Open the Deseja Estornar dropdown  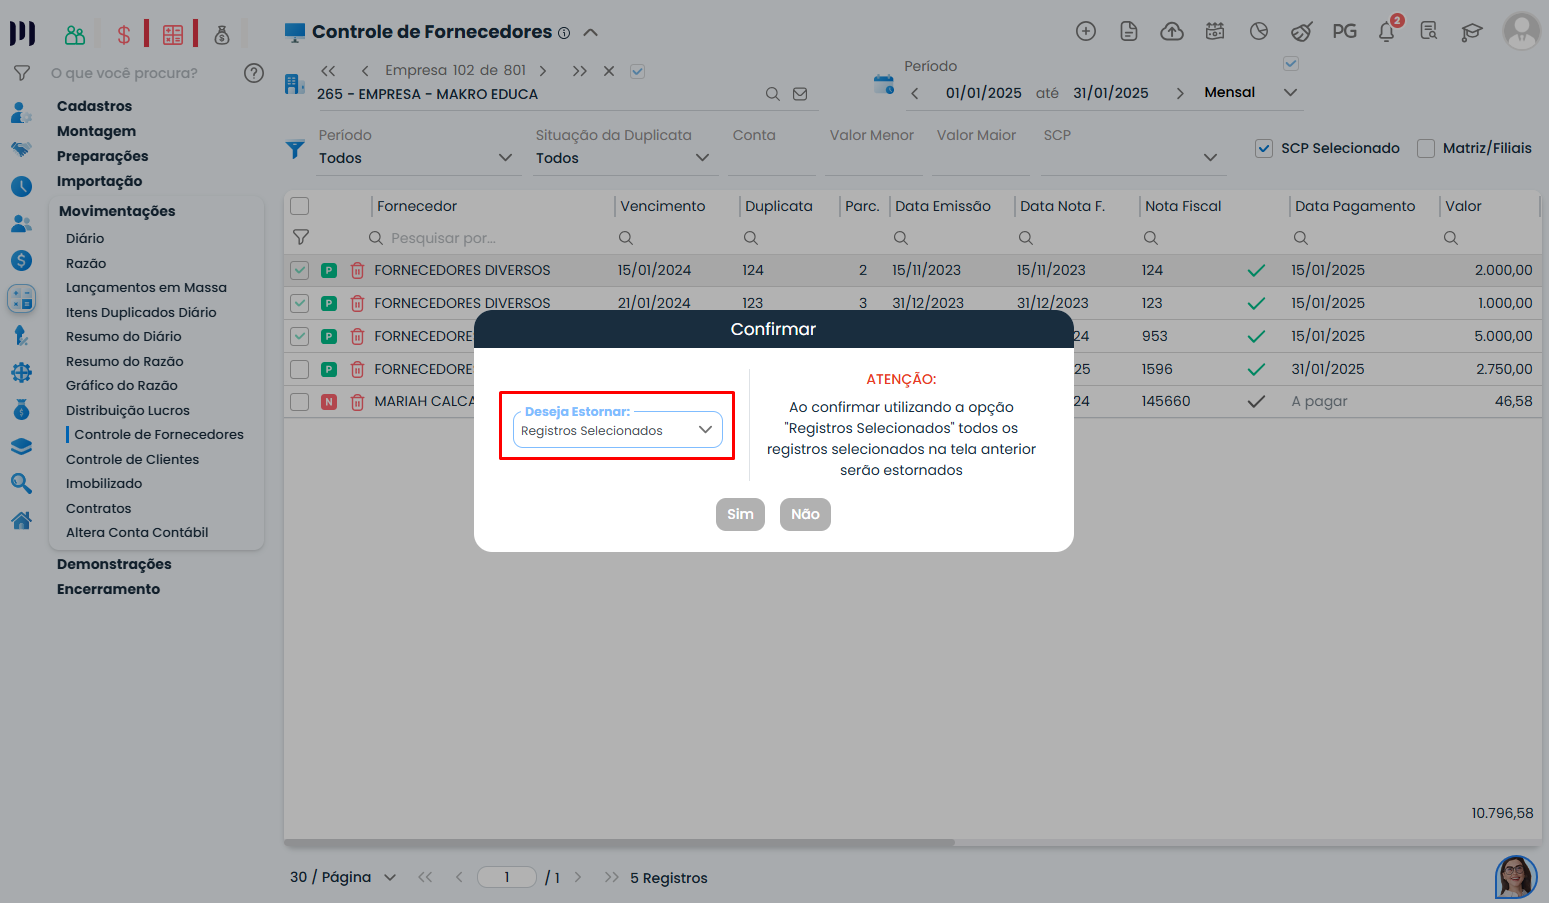[x=617, y=430]
